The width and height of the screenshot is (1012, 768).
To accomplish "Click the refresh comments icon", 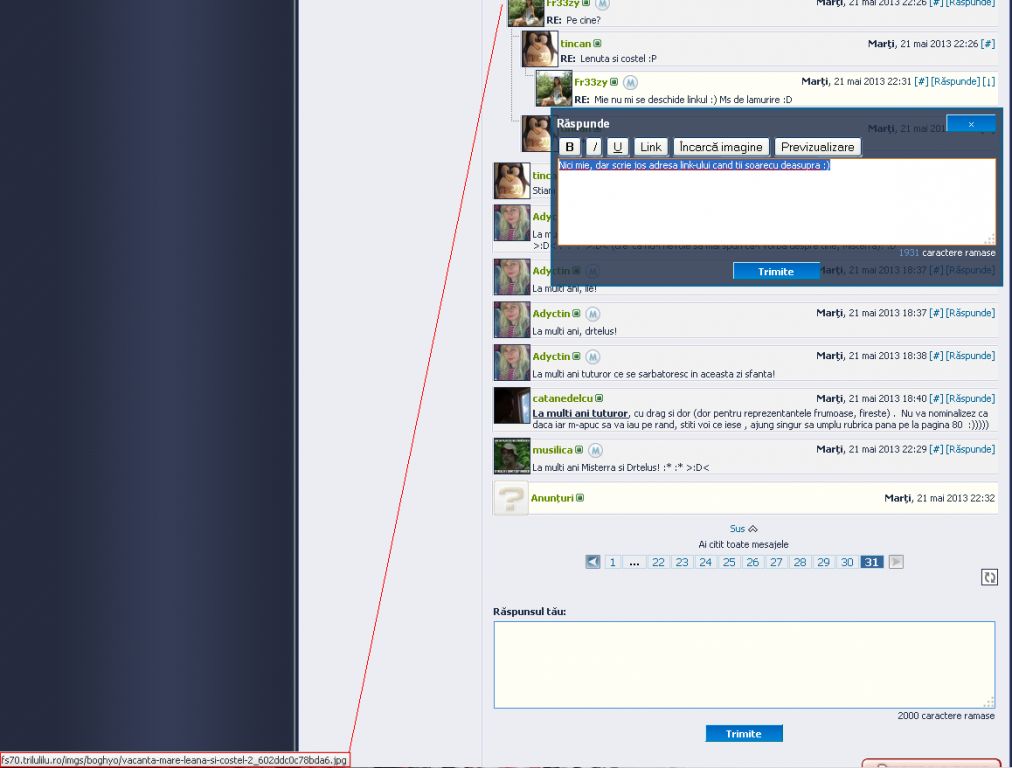I will [x=989, y=577].
